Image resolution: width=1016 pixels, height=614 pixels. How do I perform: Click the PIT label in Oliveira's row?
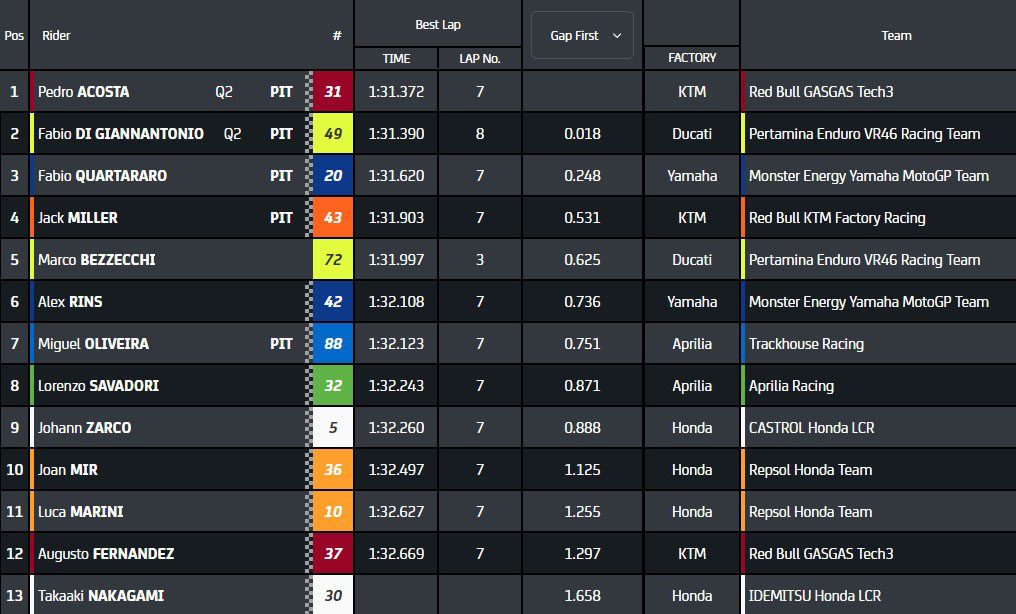point(281,344)
